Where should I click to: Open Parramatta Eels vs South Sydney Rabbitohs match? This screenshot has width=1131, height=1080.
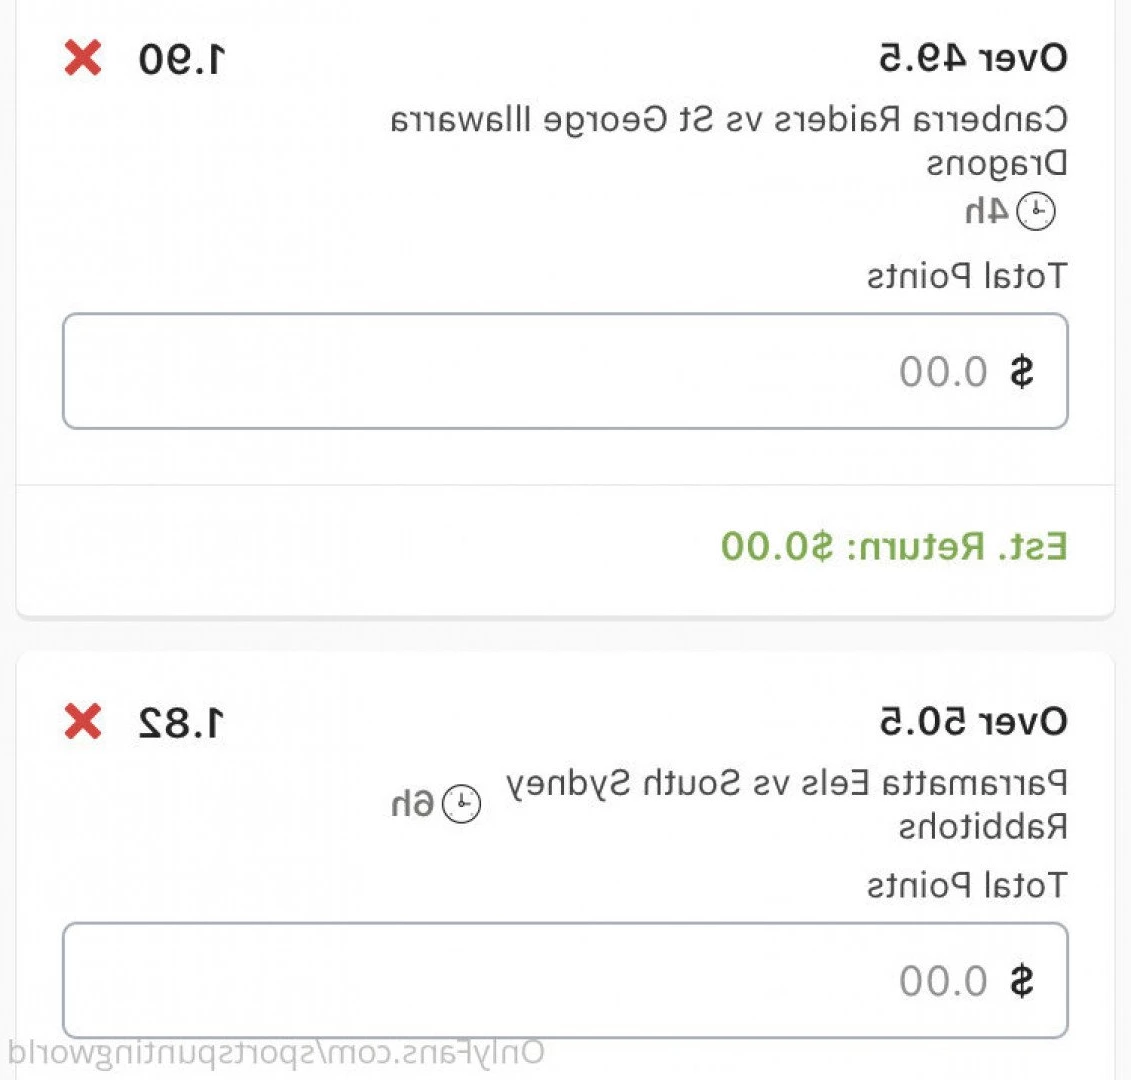tap(786, 805)
